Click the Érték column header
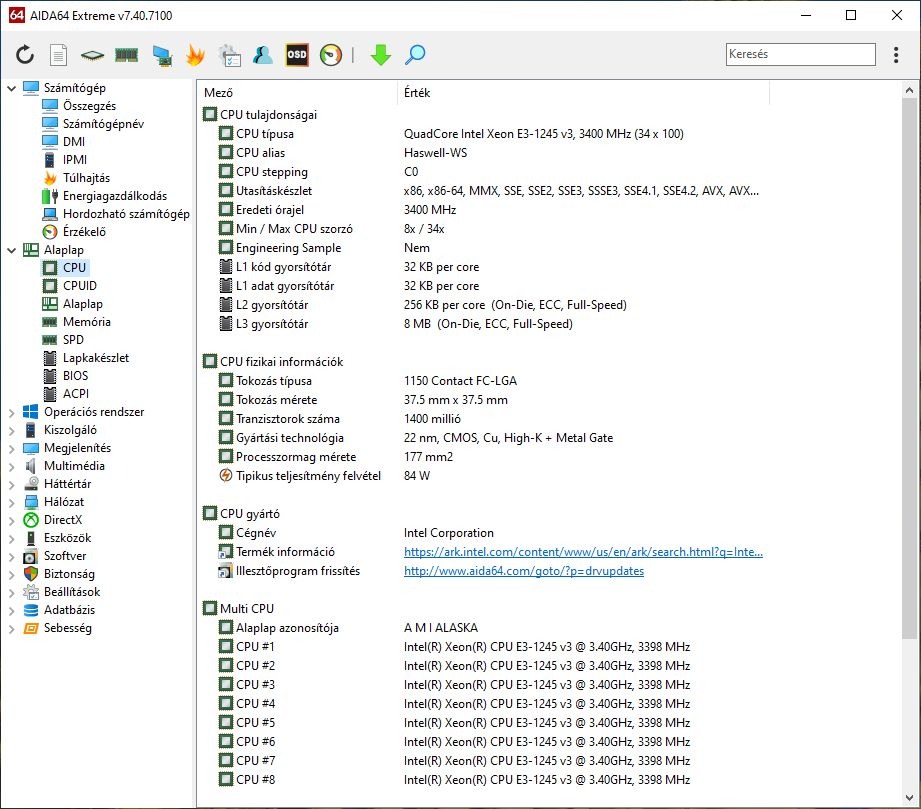The height and width of the screenshot is (809, 921). click(418, 93)
